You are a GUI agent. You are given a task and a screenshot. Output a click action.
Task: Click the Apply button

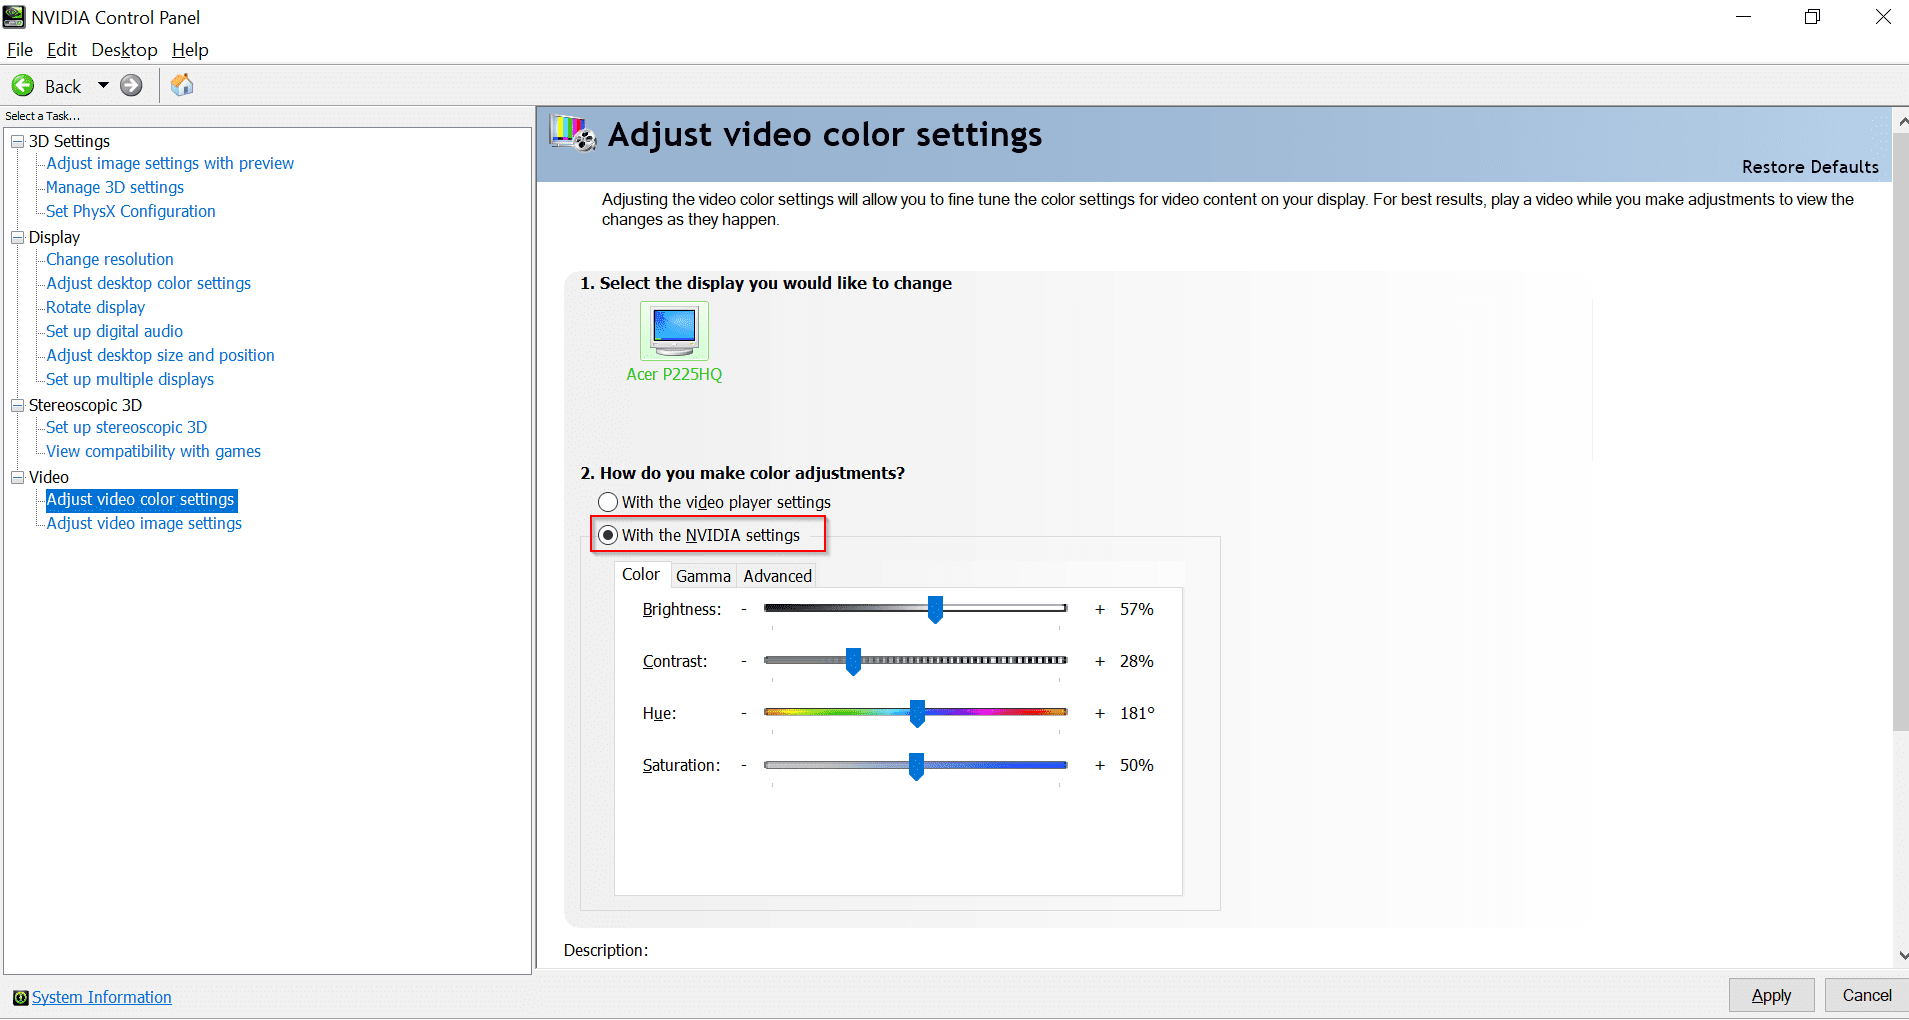point(1770,995)
